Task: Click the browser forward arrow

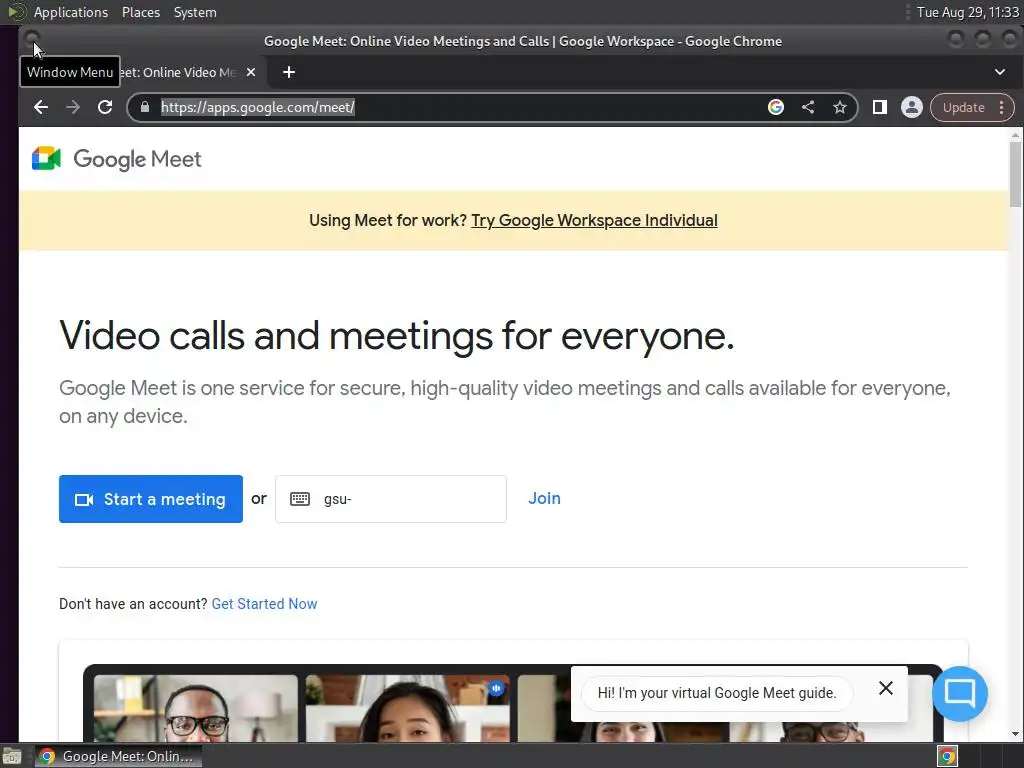Action: click(x=73, y=107)
